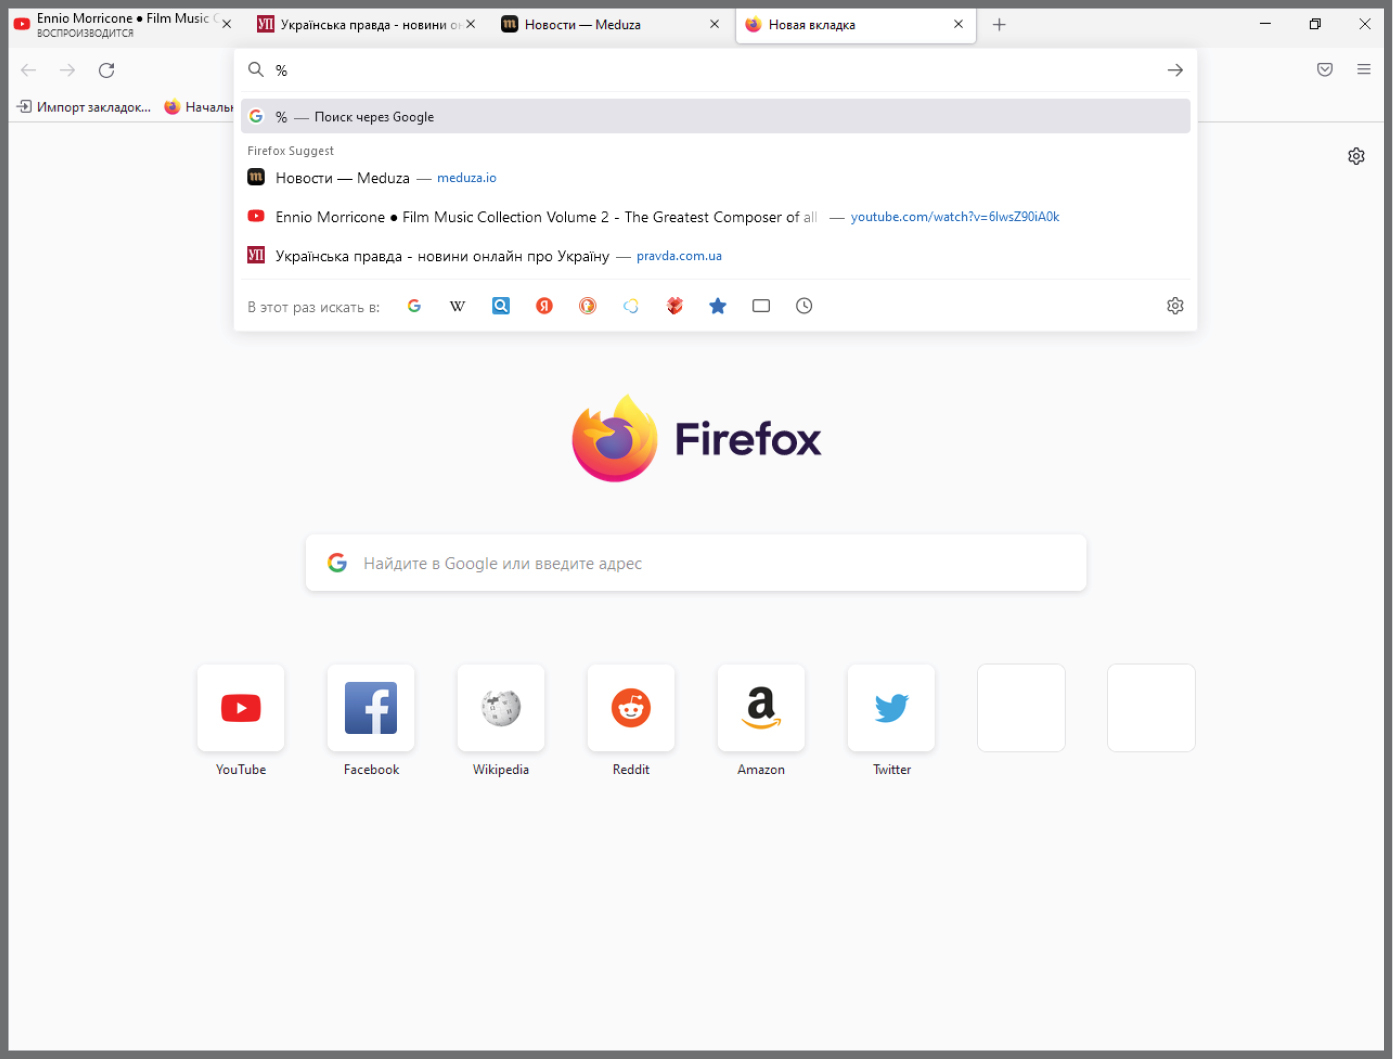Open the Новости — Meduza suggestion
The height and width of the screenshot is (1060, 1393).
[x=715, y=178]
